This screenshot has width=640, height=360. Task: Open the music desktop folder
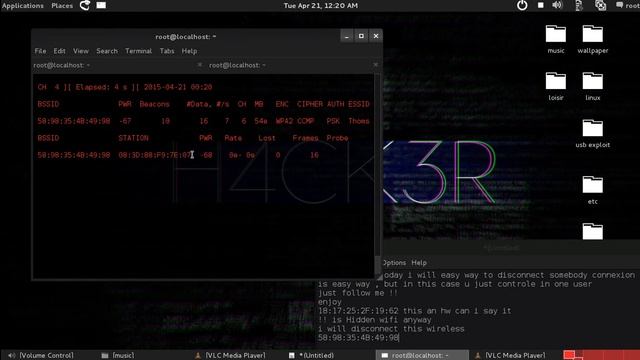pyautogui.click(x=556, y=40)
